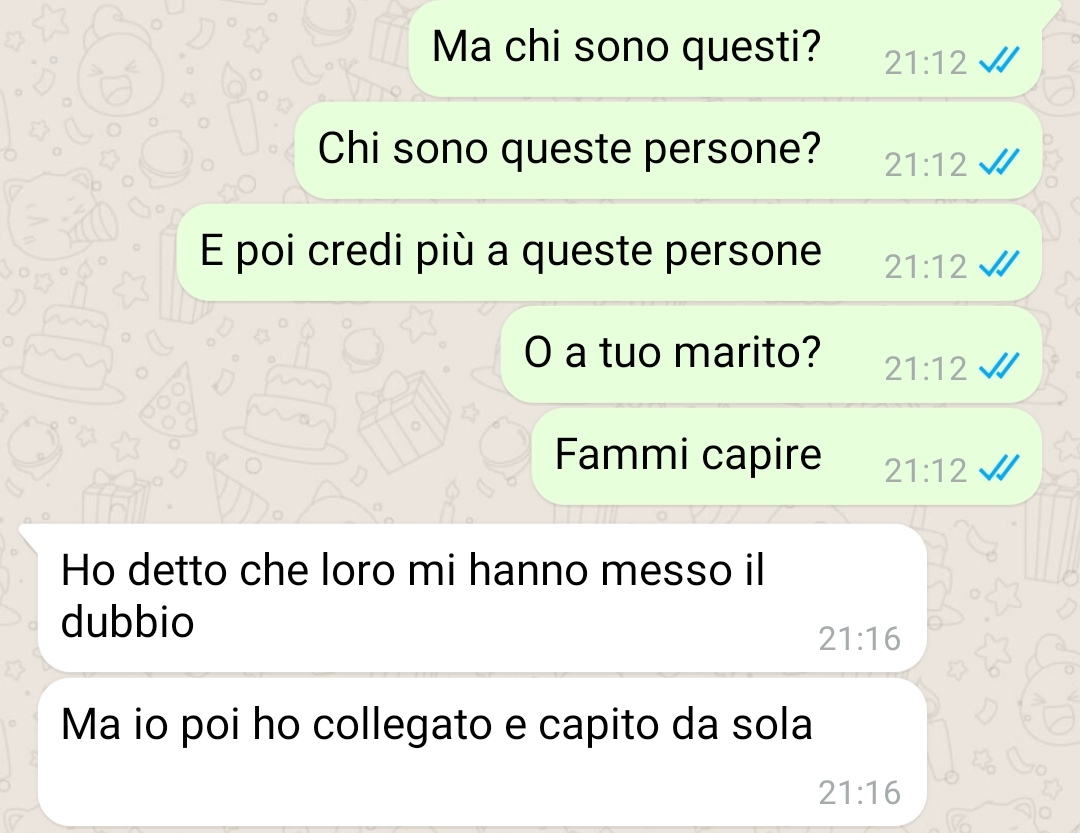Tap 21:12 timestamp on 'O a tuo marito?'
The height and width of the screenshot is (833, 1080).
[926, 369]
